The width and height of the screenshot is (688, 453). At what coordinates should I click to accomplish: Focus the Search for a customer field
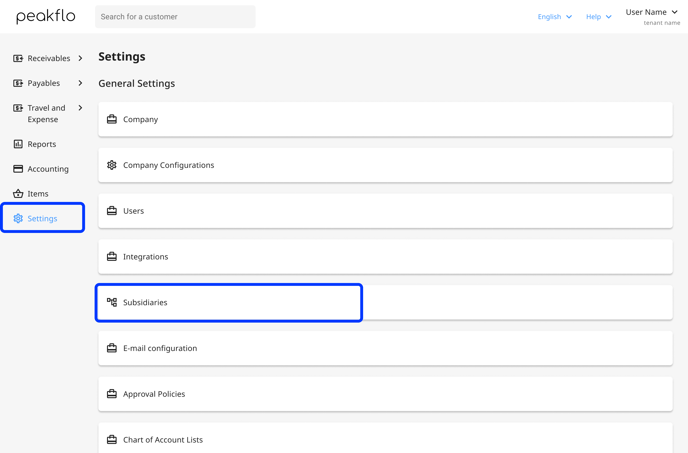(175, 17)
